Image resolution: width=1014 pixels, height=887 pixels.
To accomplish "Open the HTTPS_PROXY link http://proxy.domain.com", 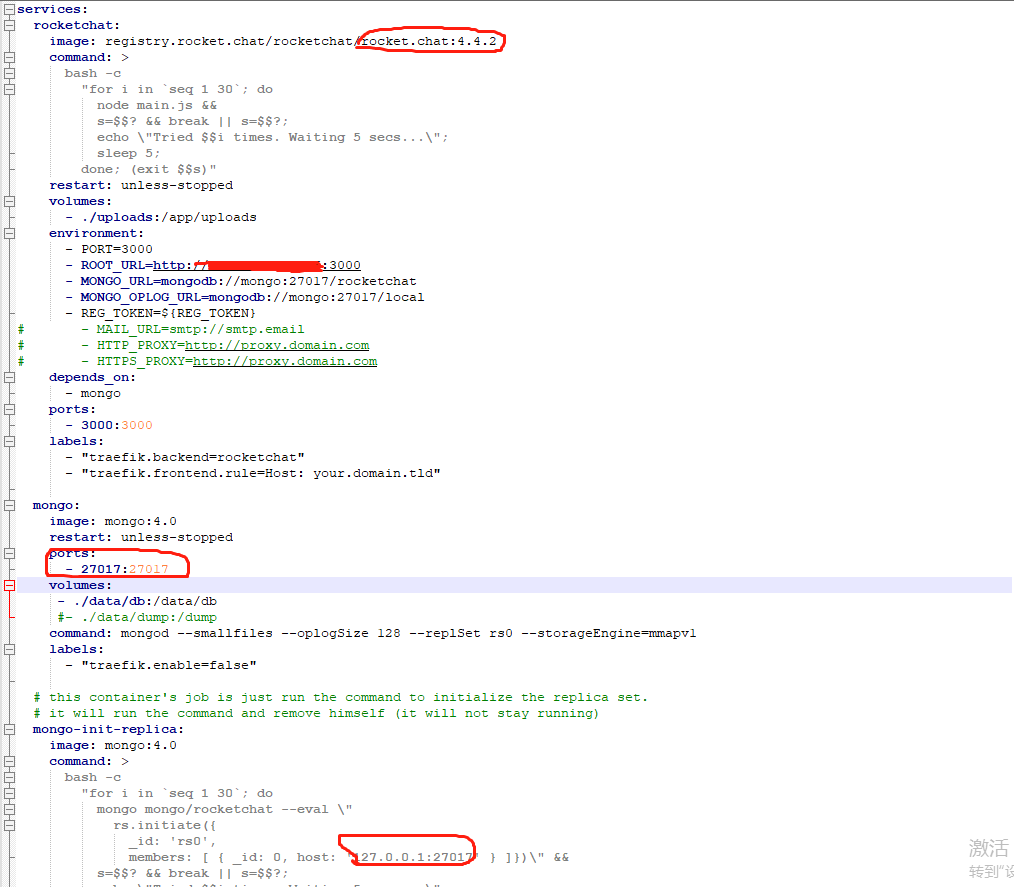I will pyautogui.click(x=285, y=361).
